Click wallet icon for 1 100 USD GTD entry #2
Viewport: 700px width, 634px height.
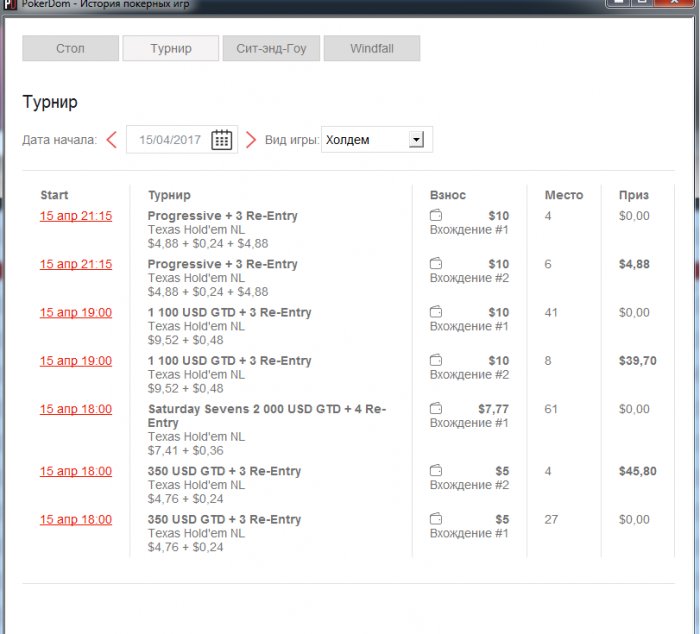point(436,360)
